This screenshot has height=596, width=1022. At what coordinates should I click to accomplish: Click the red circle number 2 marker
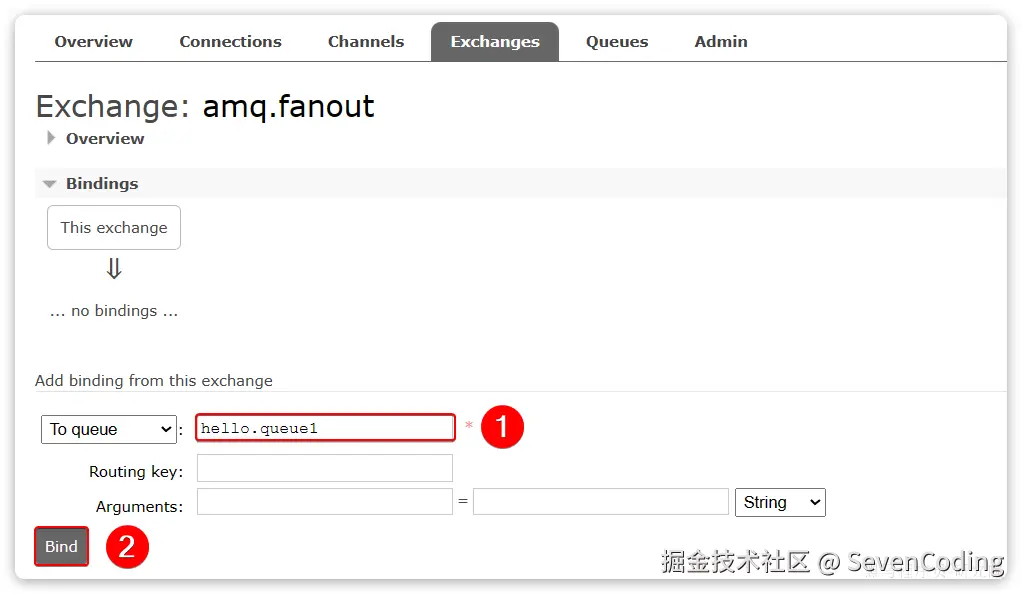click(x=127, y=547)
